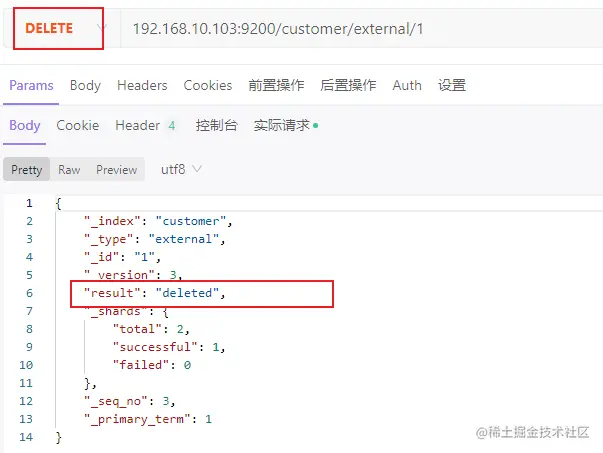Open the 前置操作 tab
Screen dimensions: 603x453
click(276, 85)
